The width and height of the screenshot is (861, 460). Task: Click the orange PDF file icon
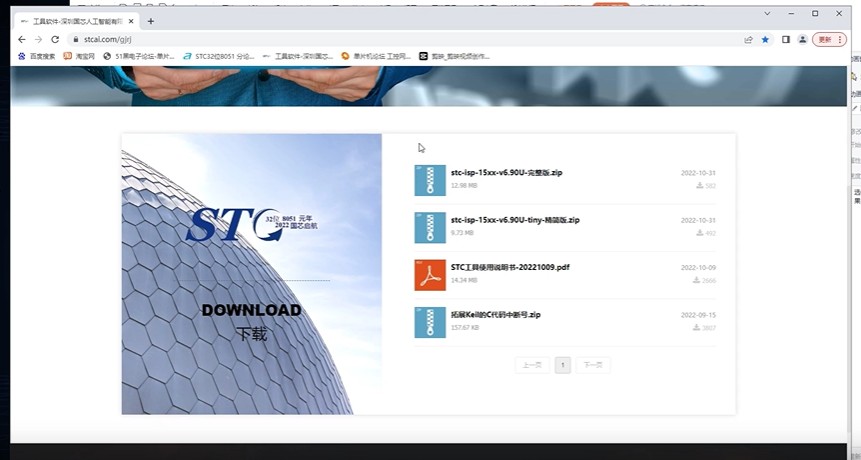(x=430, y=275)
